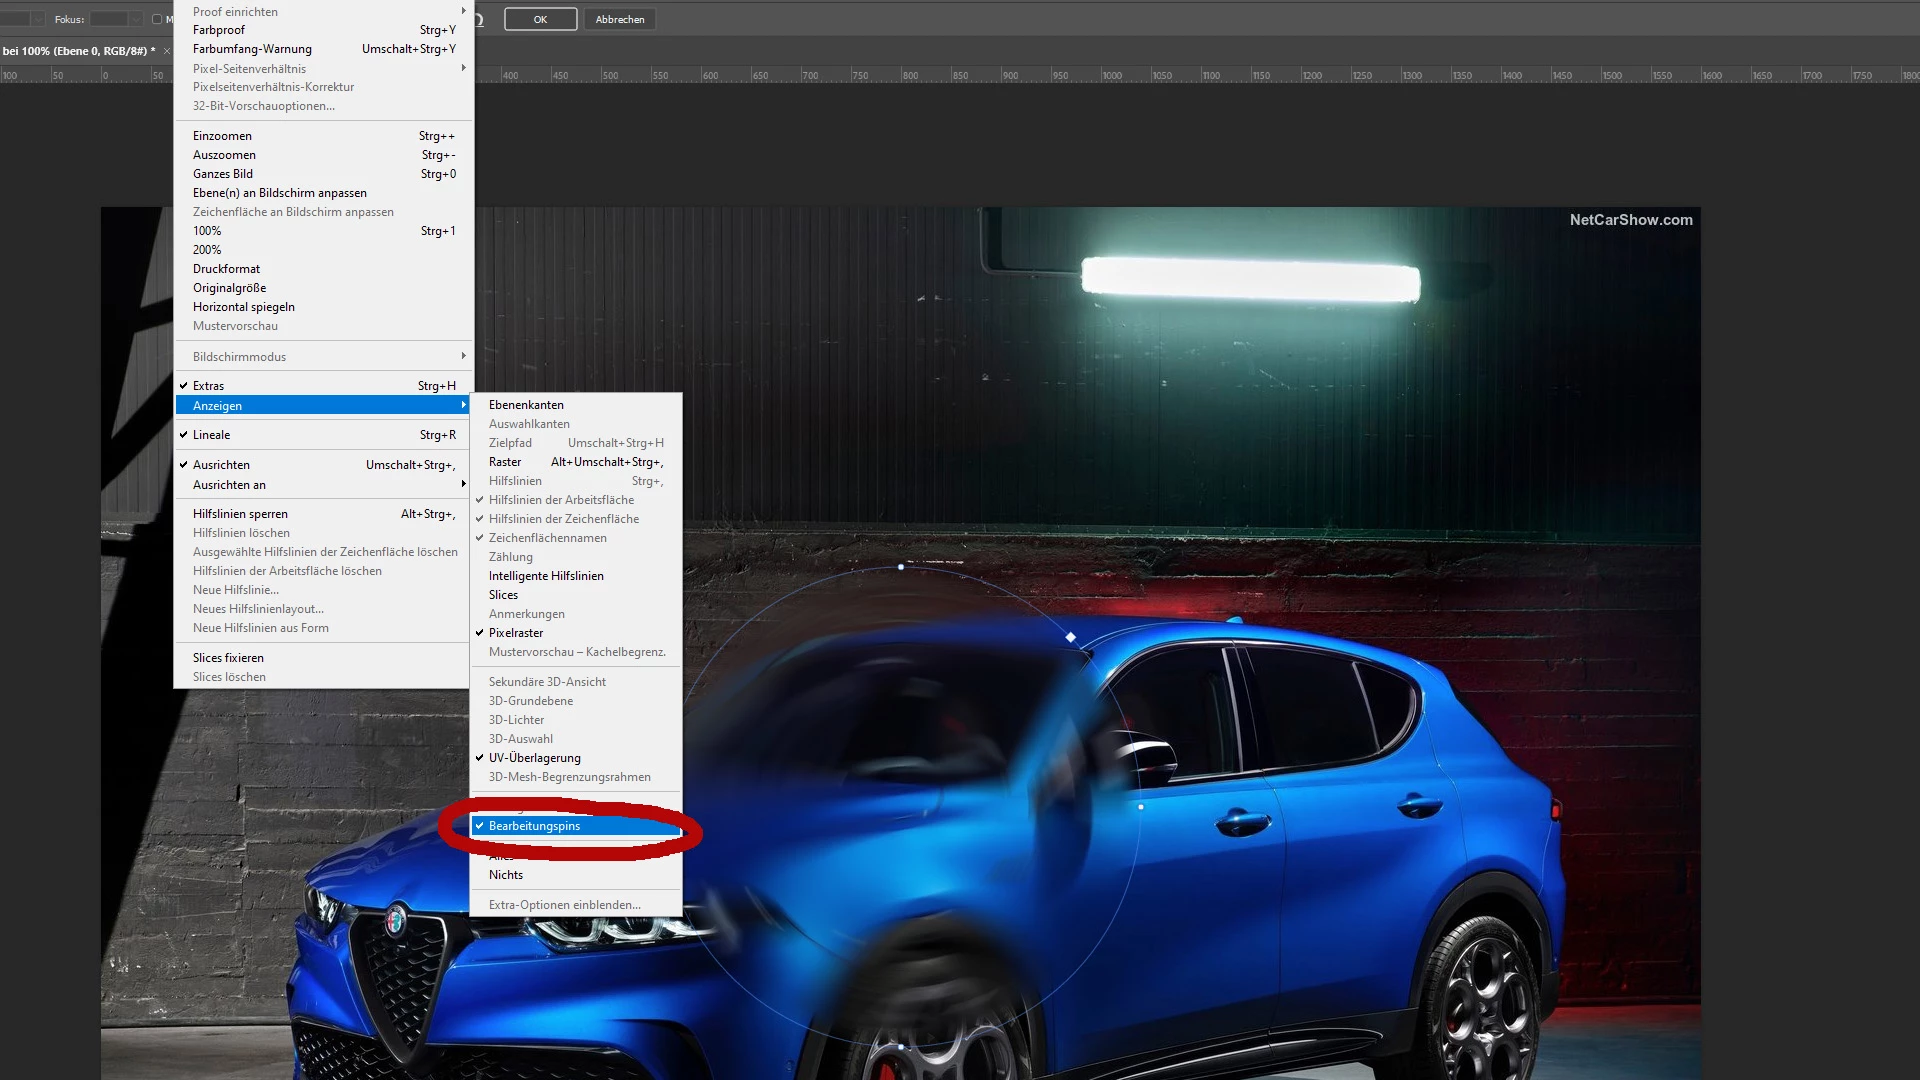1920x1080 pixels.
Task: Click the top round blur ring handle
Action: 901,567
